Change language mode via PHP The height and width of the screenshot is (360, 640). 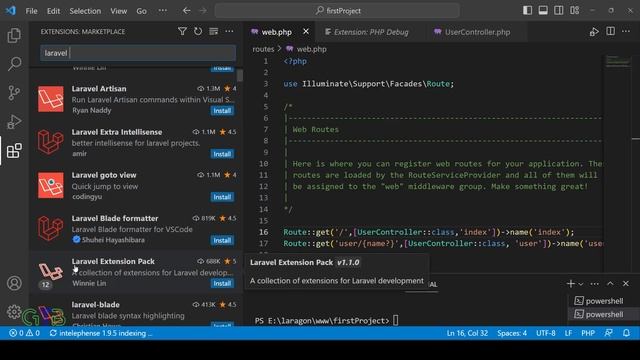point(588,333)
